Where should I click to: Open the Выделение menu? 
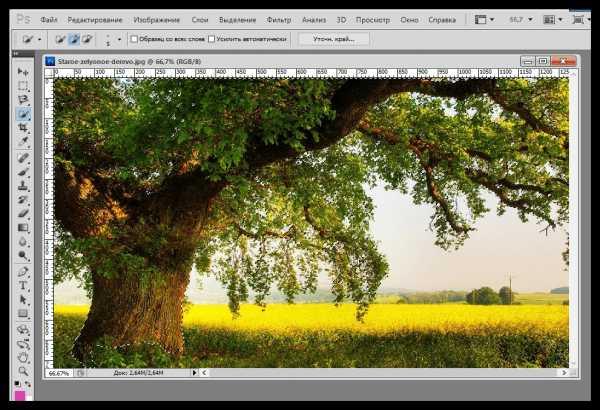point(237,20)
